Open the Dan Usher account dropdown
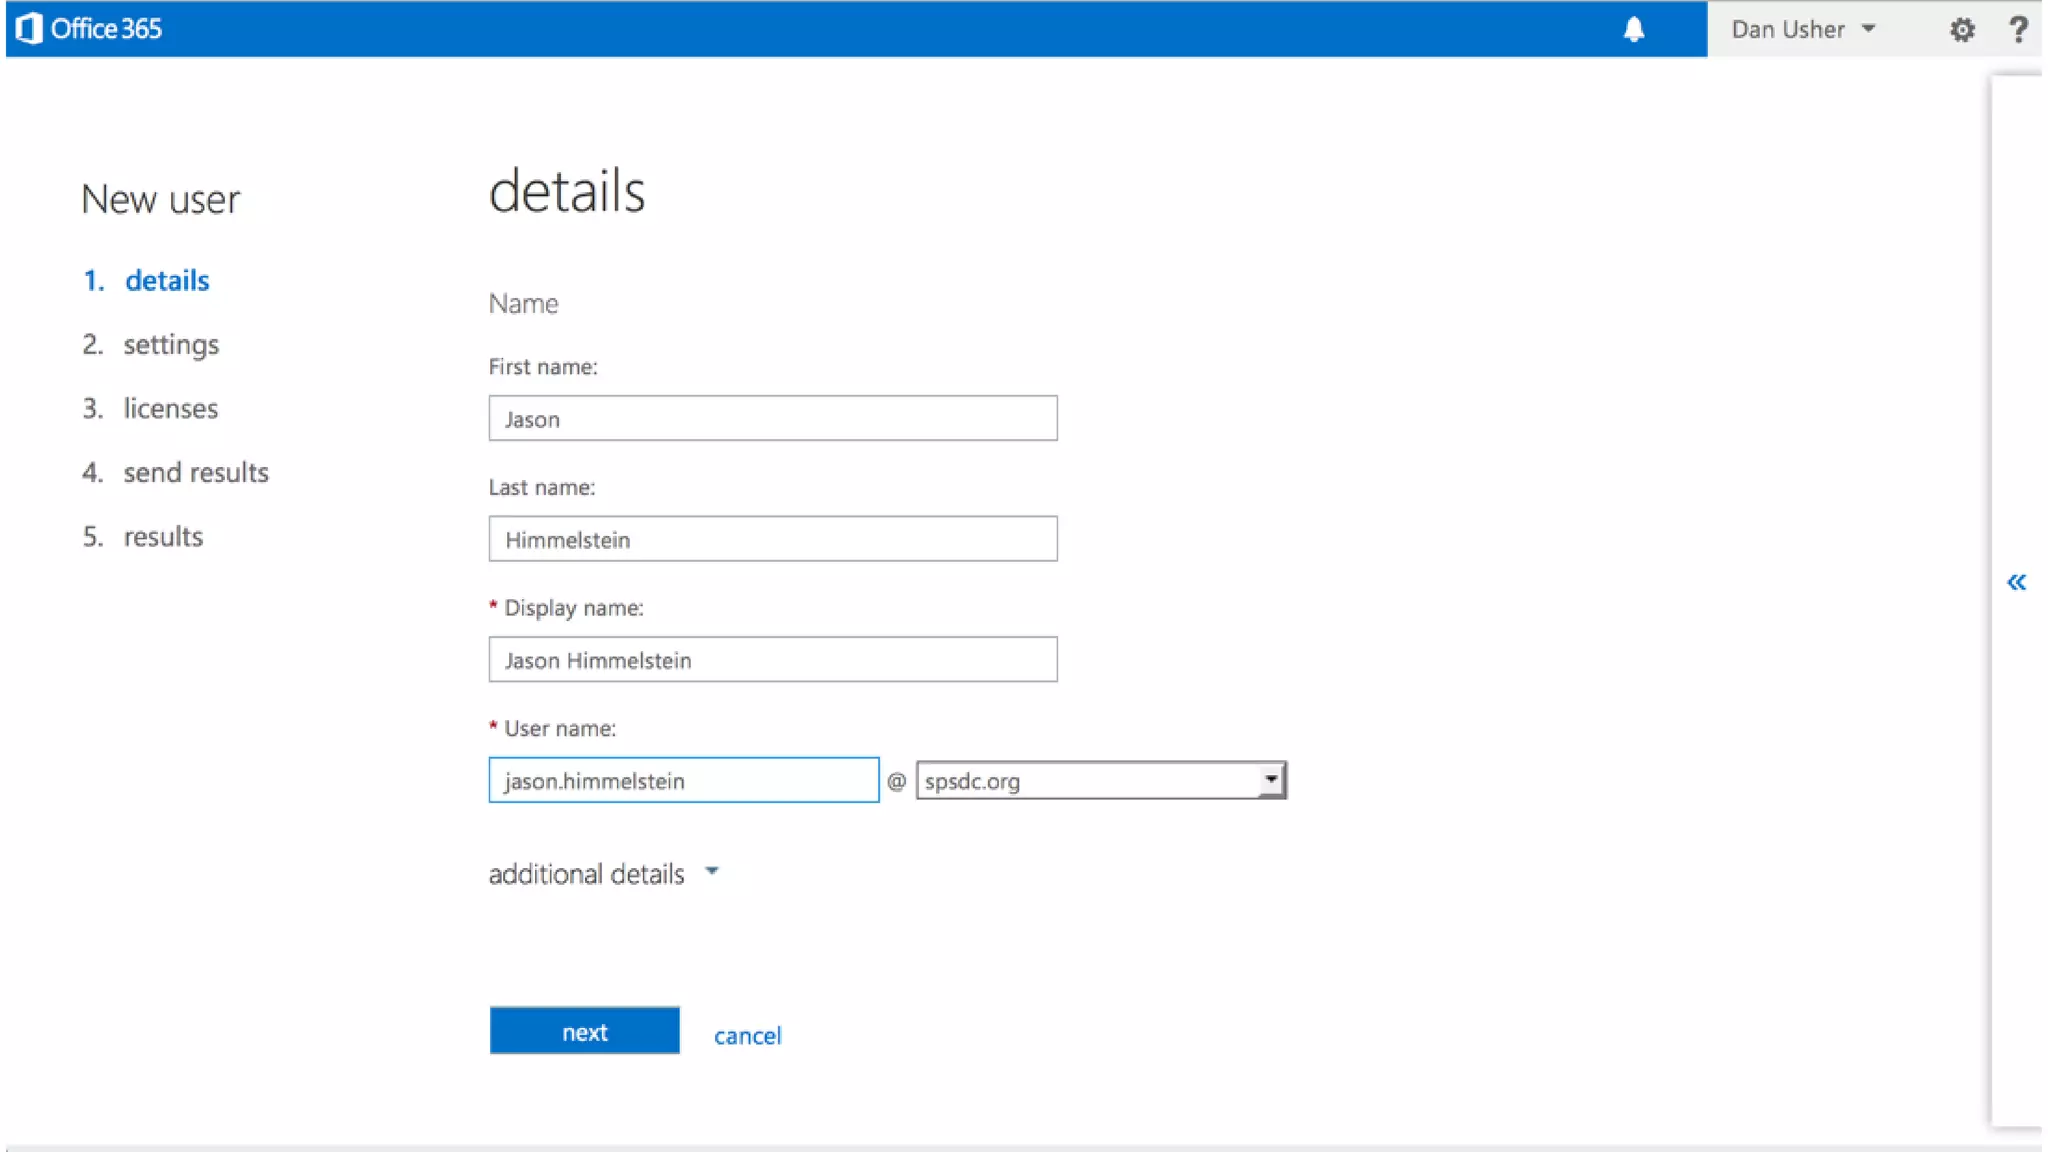 pos(1802,29)
